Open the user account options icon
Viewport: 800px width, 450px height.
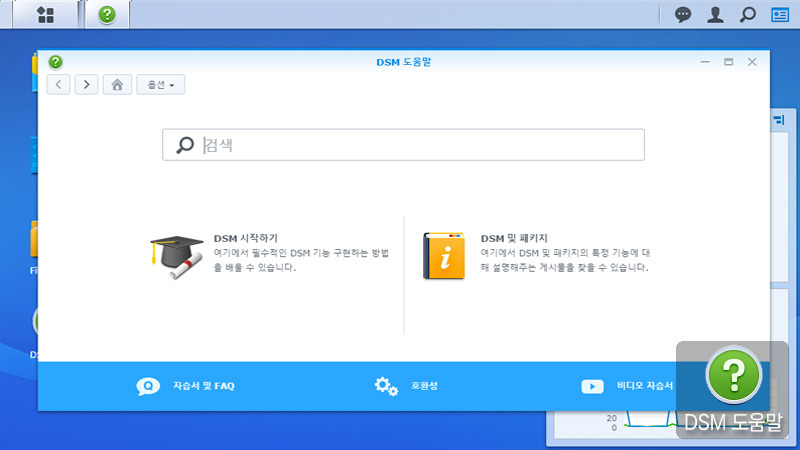pos(715,15)
